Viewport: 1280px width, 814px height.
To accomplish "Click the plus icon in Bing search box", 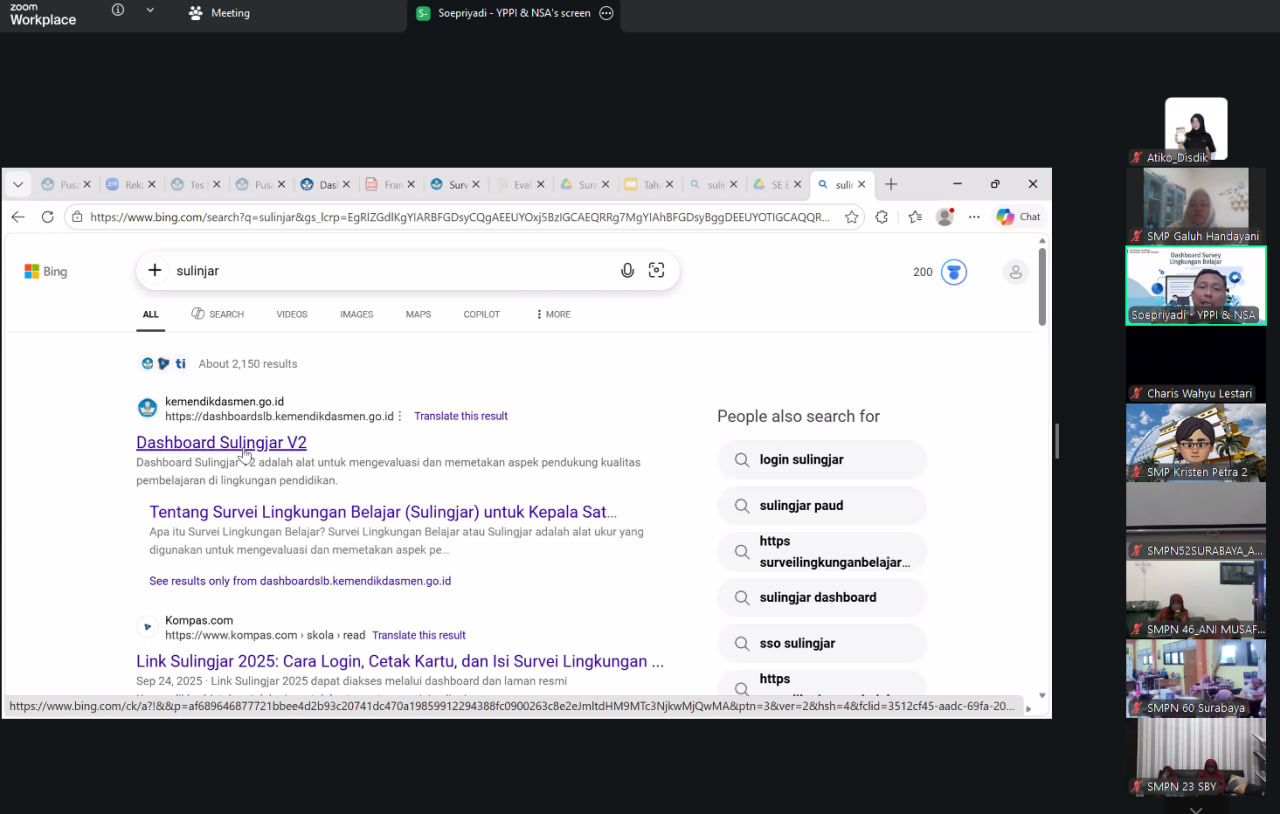I will pos(155,270).
